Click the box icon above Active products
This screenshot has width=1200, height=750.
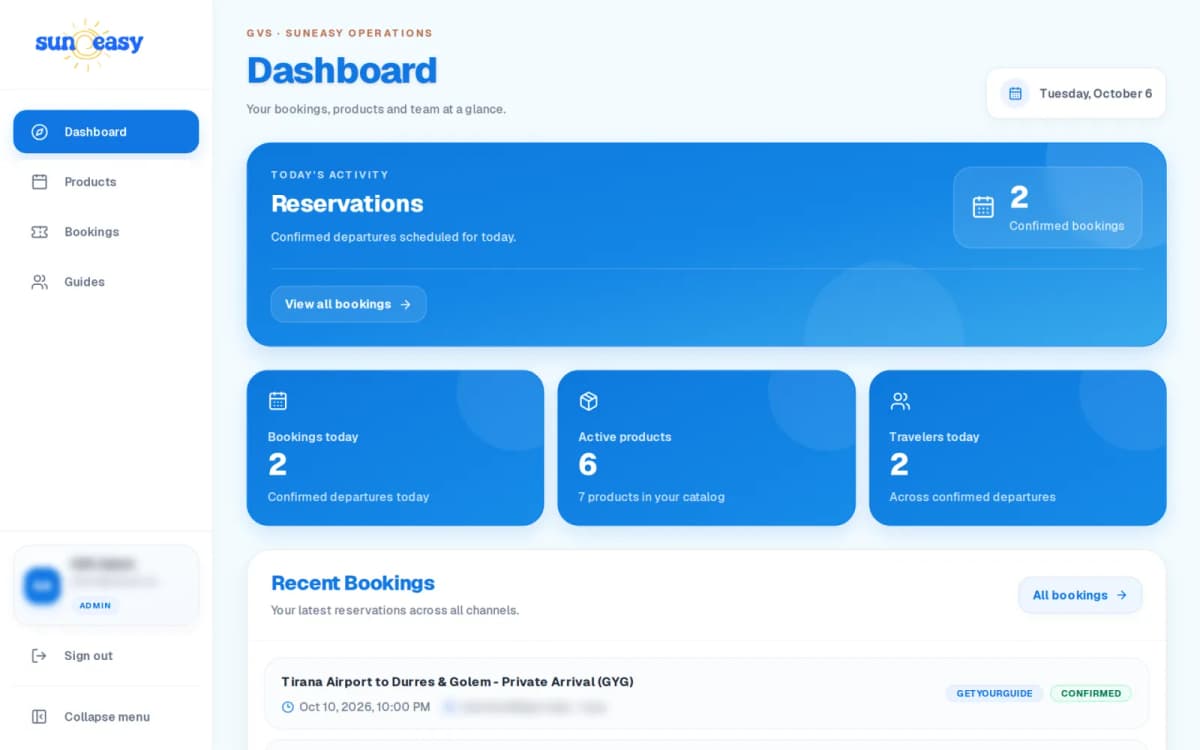click(x=589, y=401)
